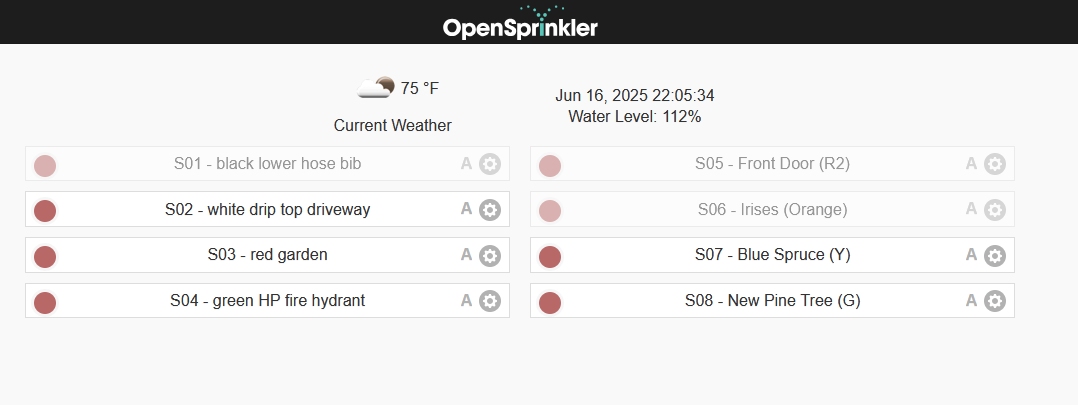Open the Current Weather label details
Screen dimensions: 1078x405
pos(393,125)
